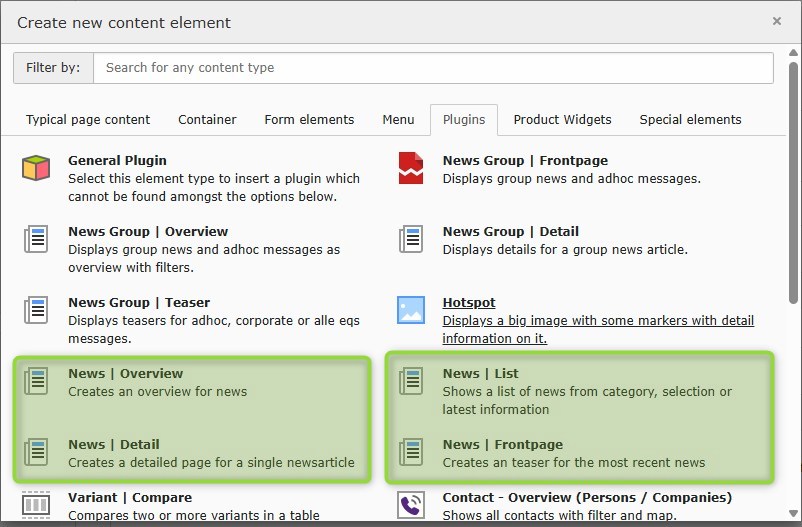Image resolution: width=802 pixels, height=527 pixels.
Task: Click the General Plugin cube icon
Action: coord(36,168)
